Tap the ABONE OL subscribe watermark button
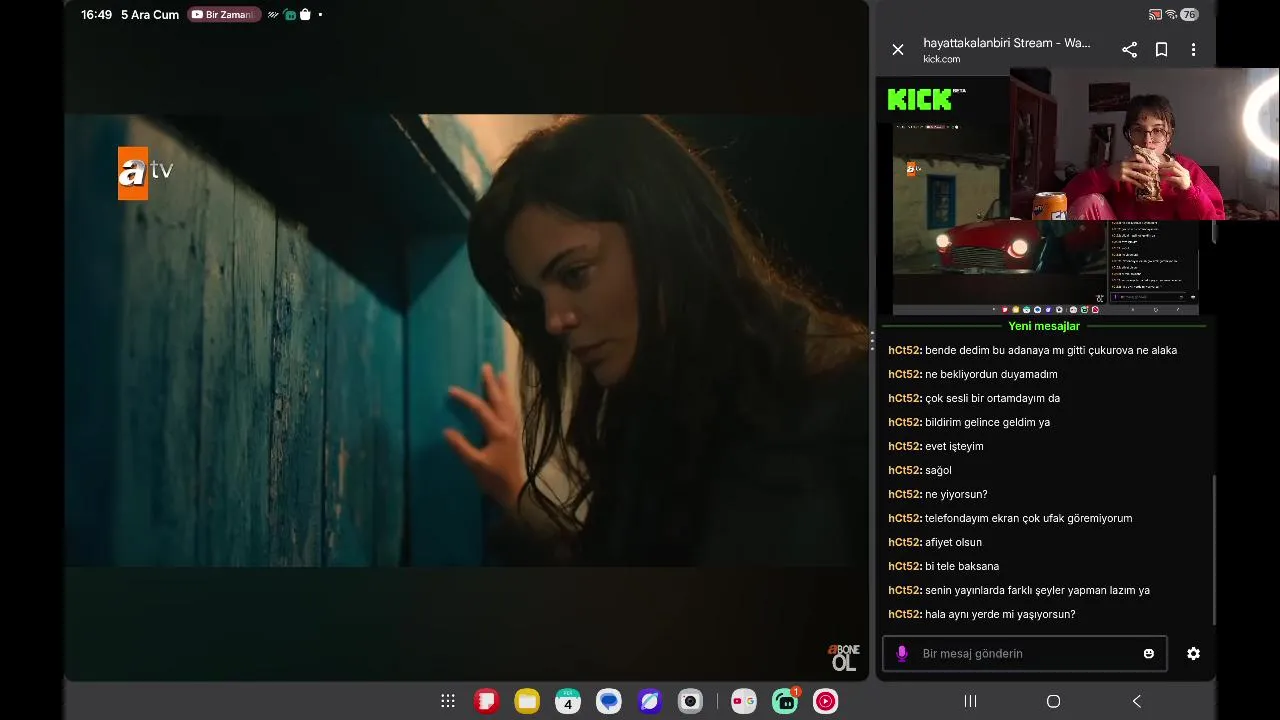The width and height of the screenshot is (1280, 720). (x=843, y=657)
